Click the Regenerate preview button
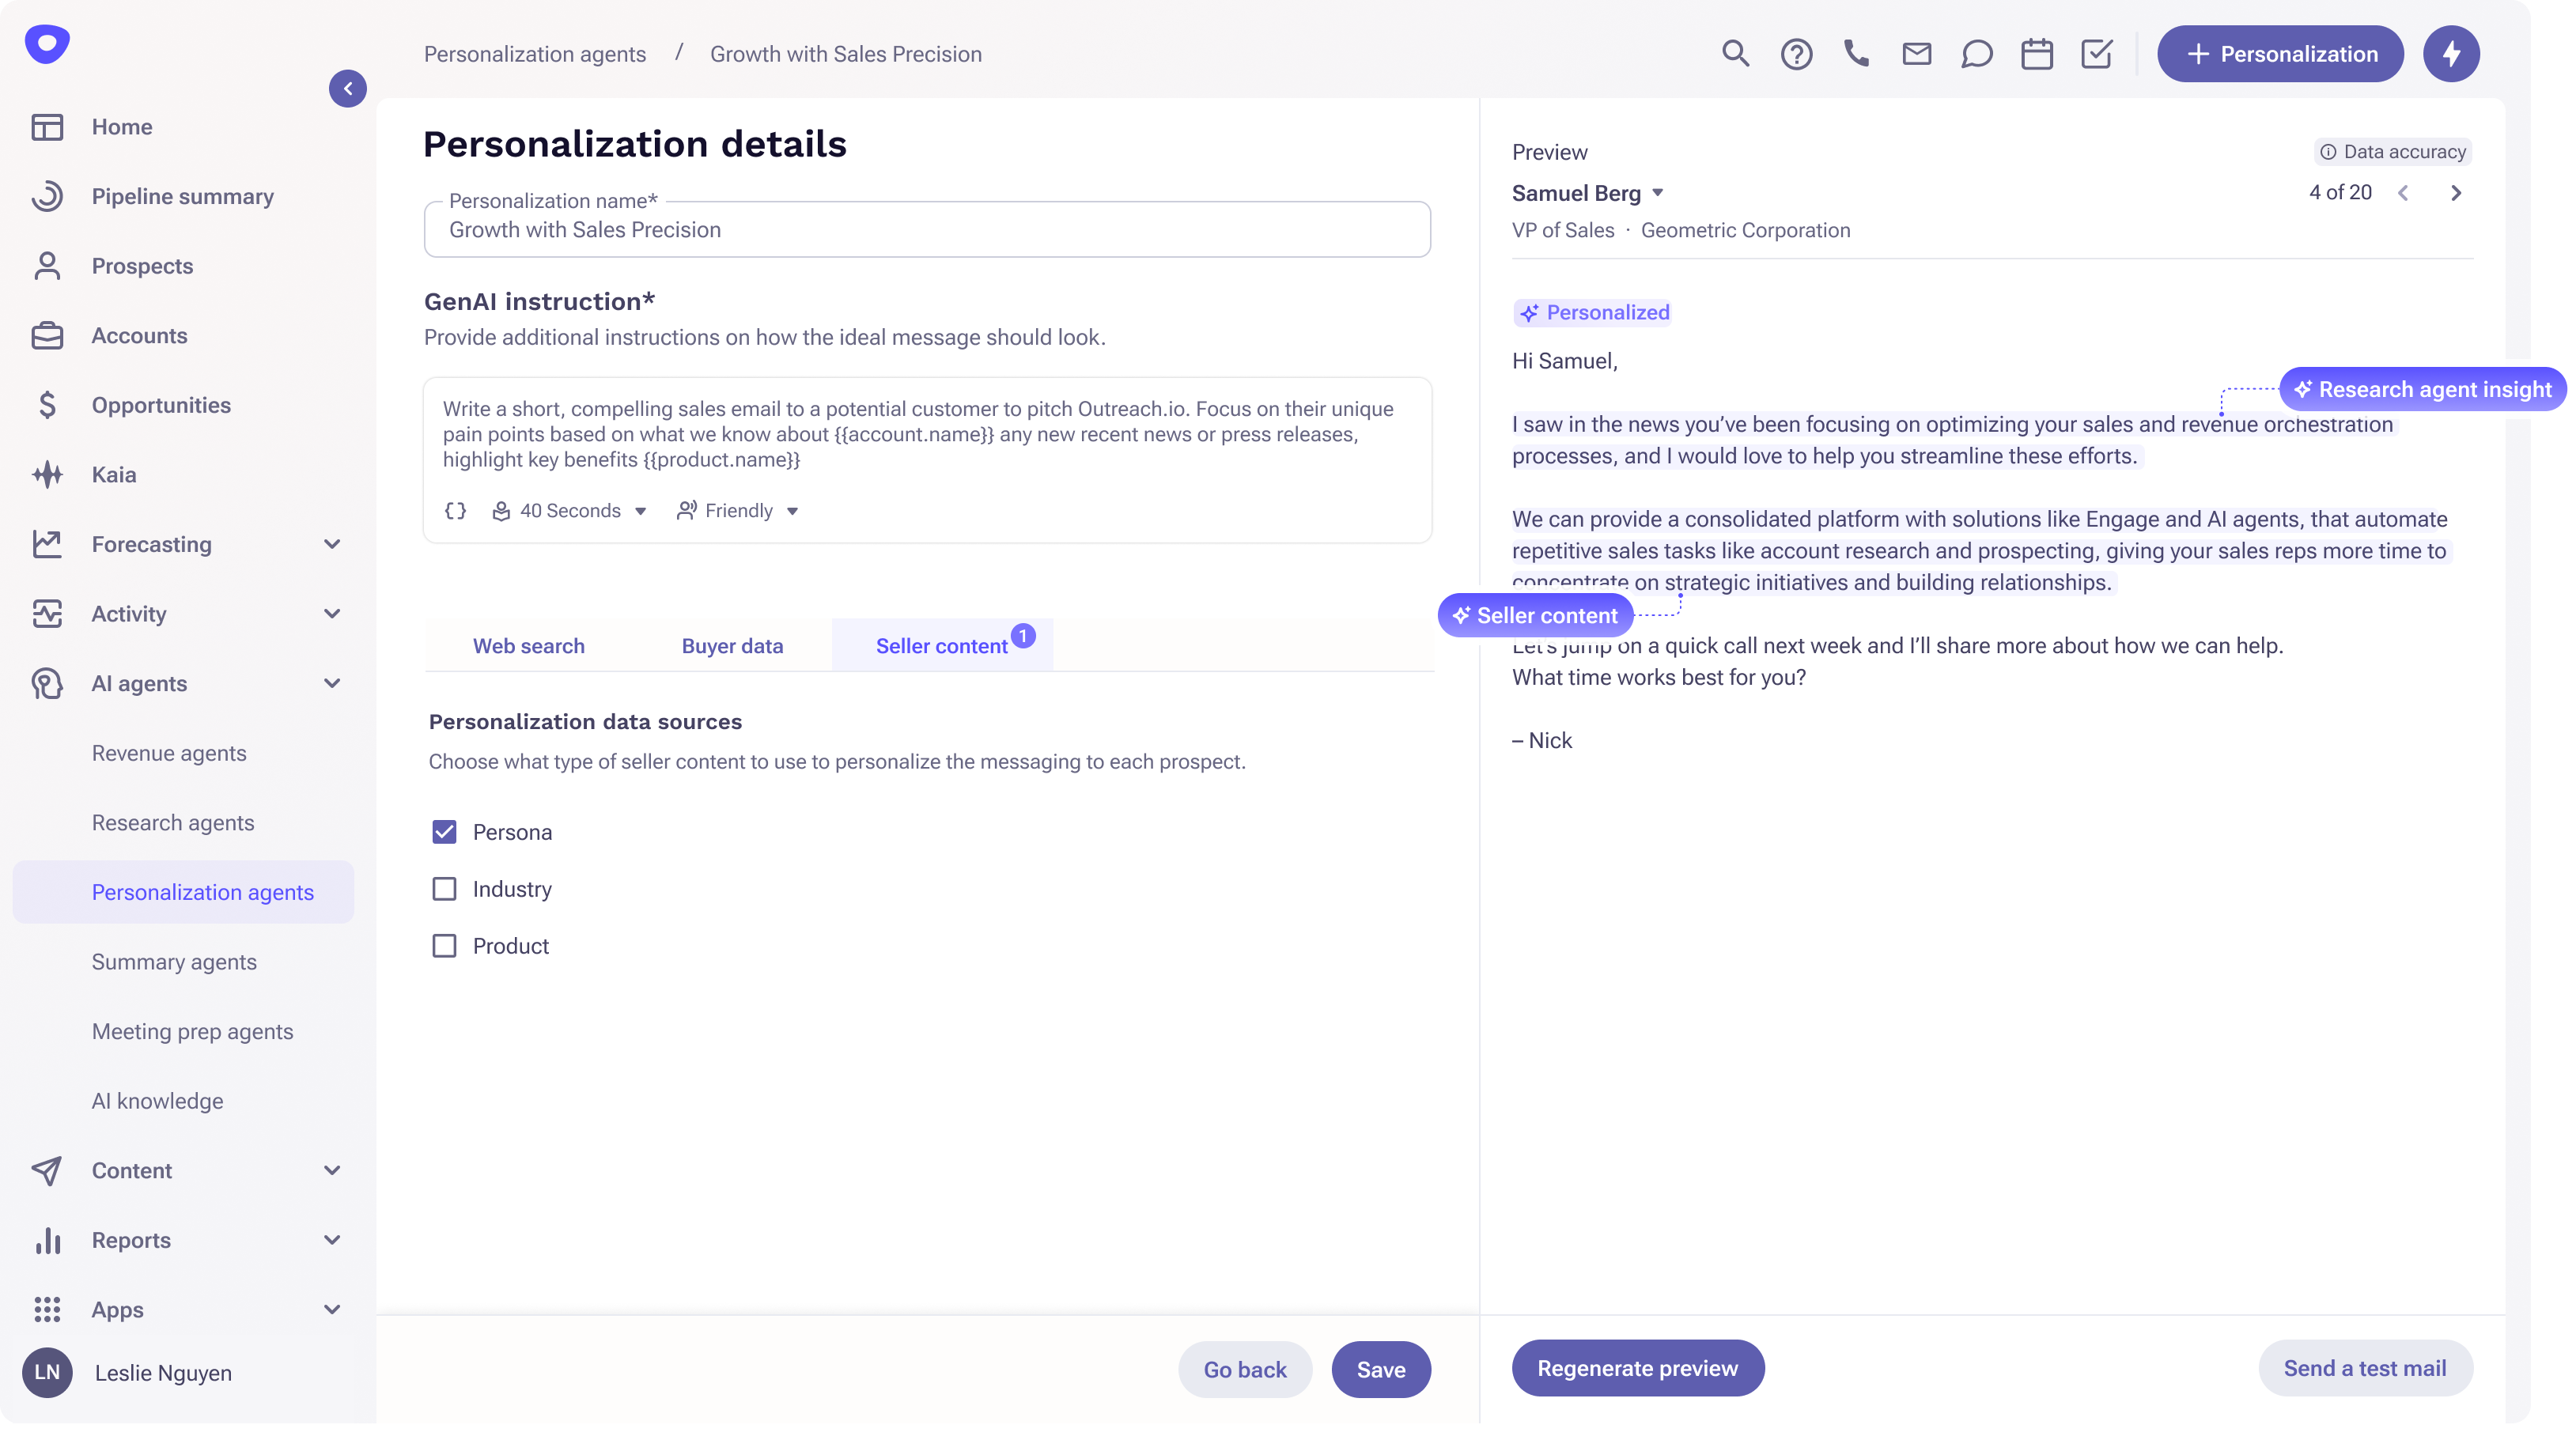Viewport: 2576px width, 1455px height. (x=1637, y=1368)
